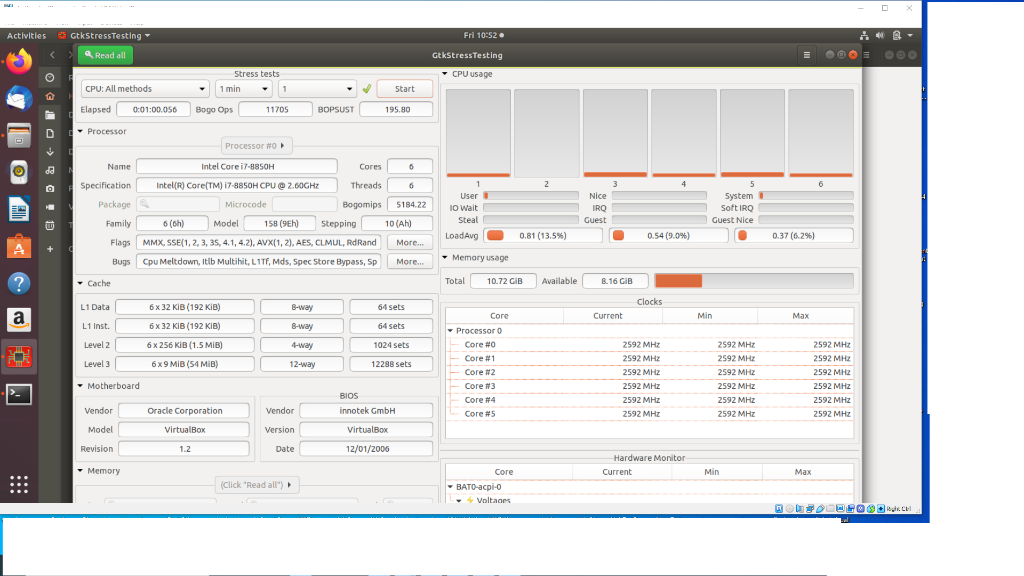Open Firefox from the dock
This screenshot has height=576, width=1024.
(19, 62)
